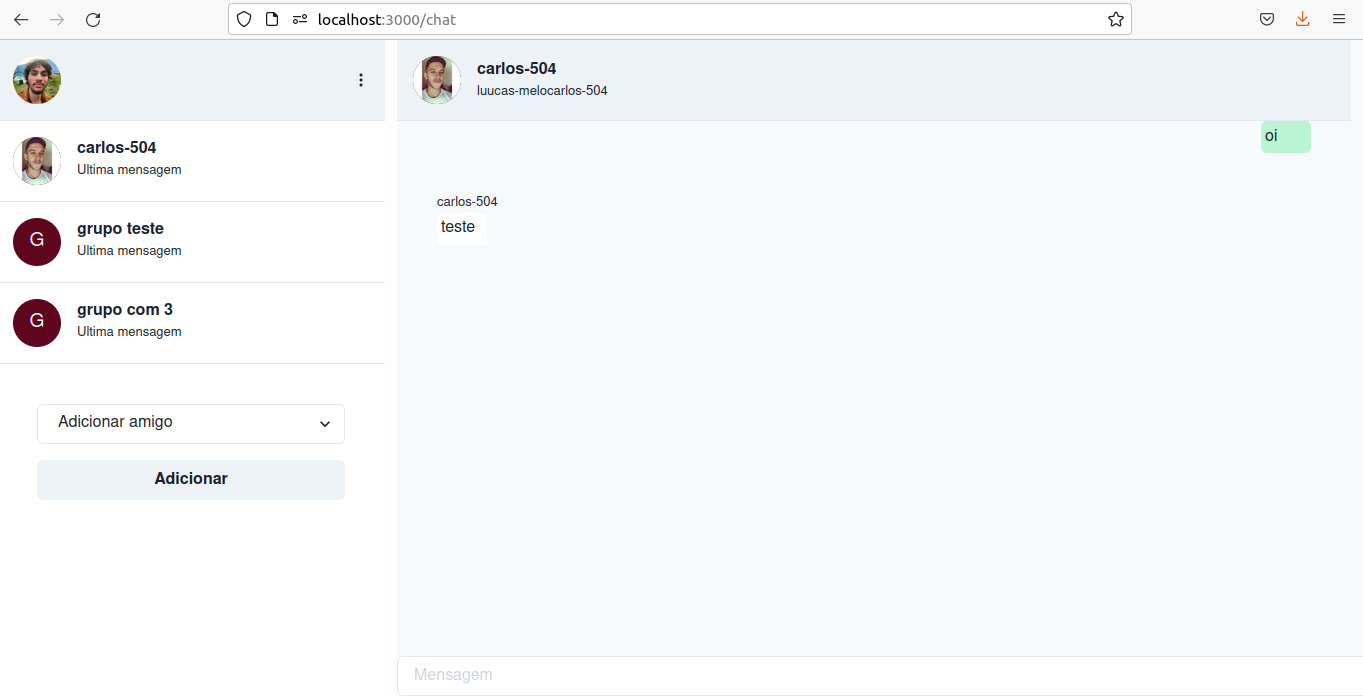Open the chat with carlos-504
Image resolution: width=1363 pixels, height=696 pixels.
coord(150,160)
